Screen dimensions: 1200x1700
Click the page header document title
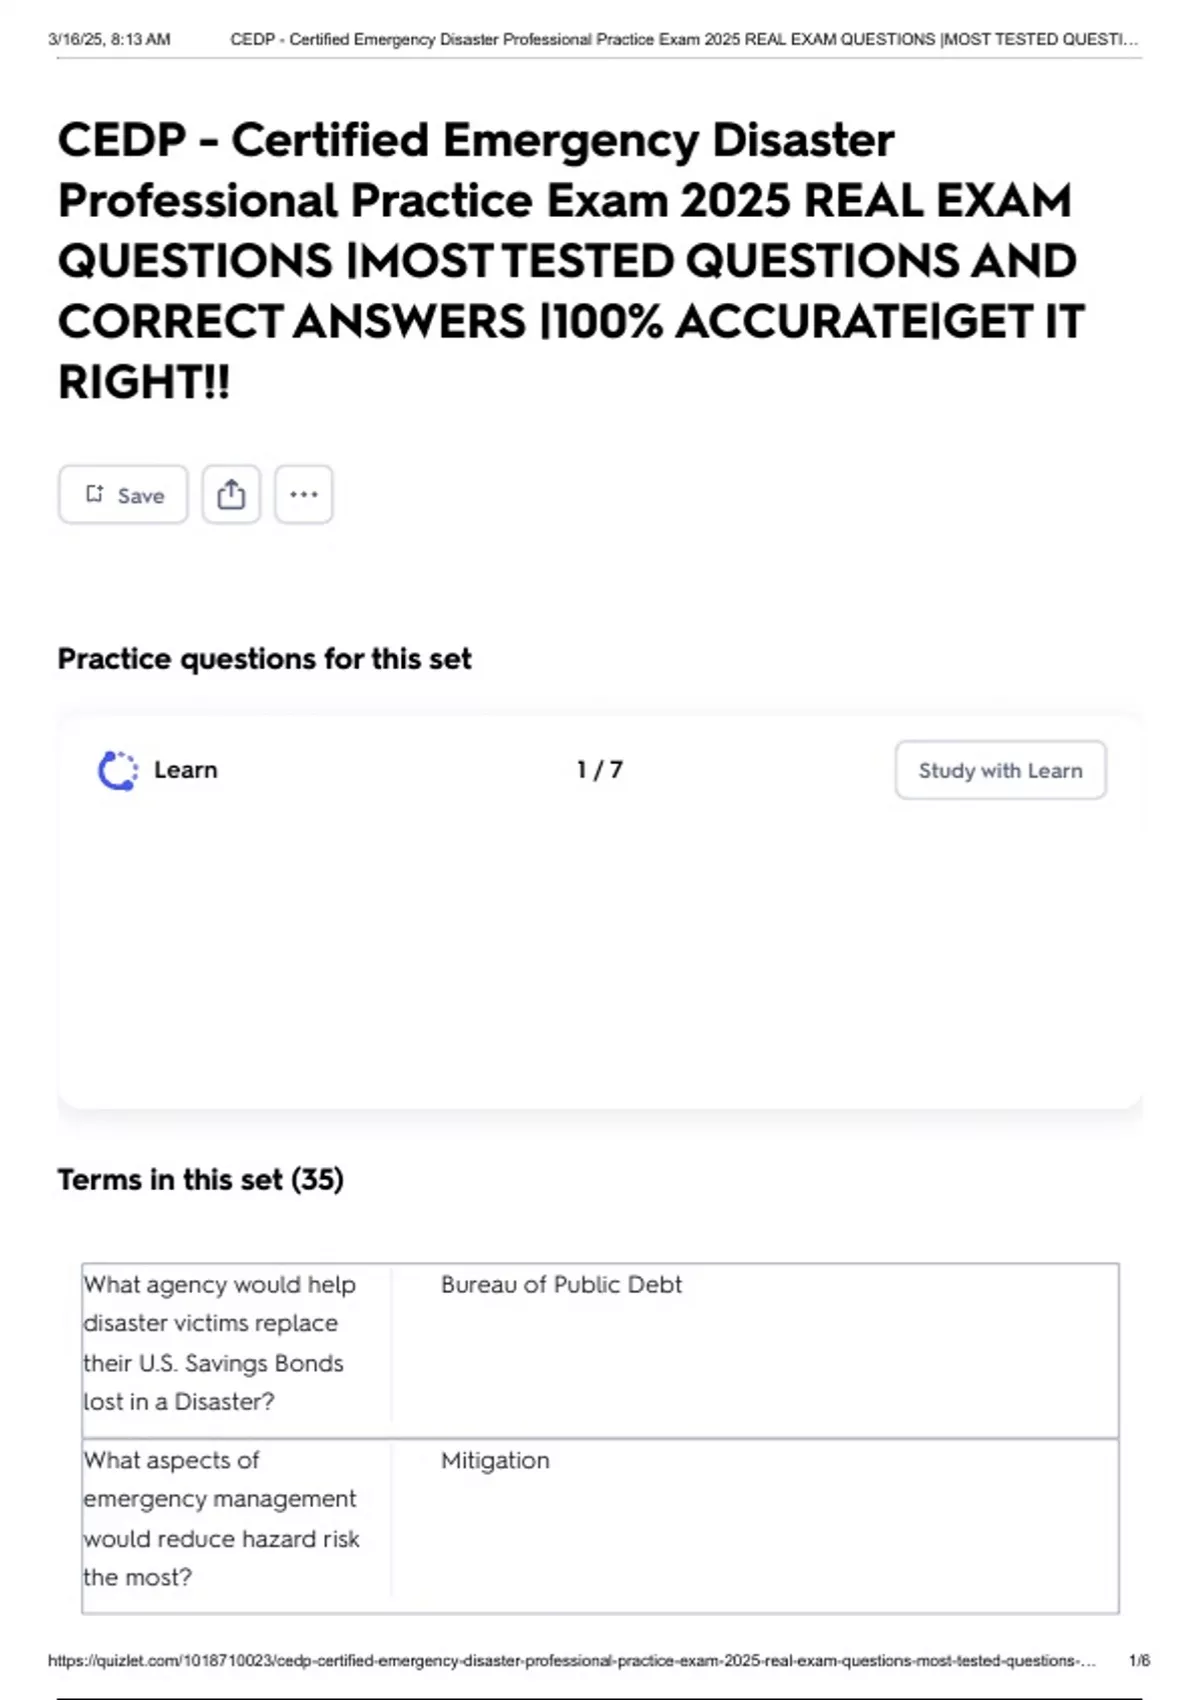click(684, 40)
